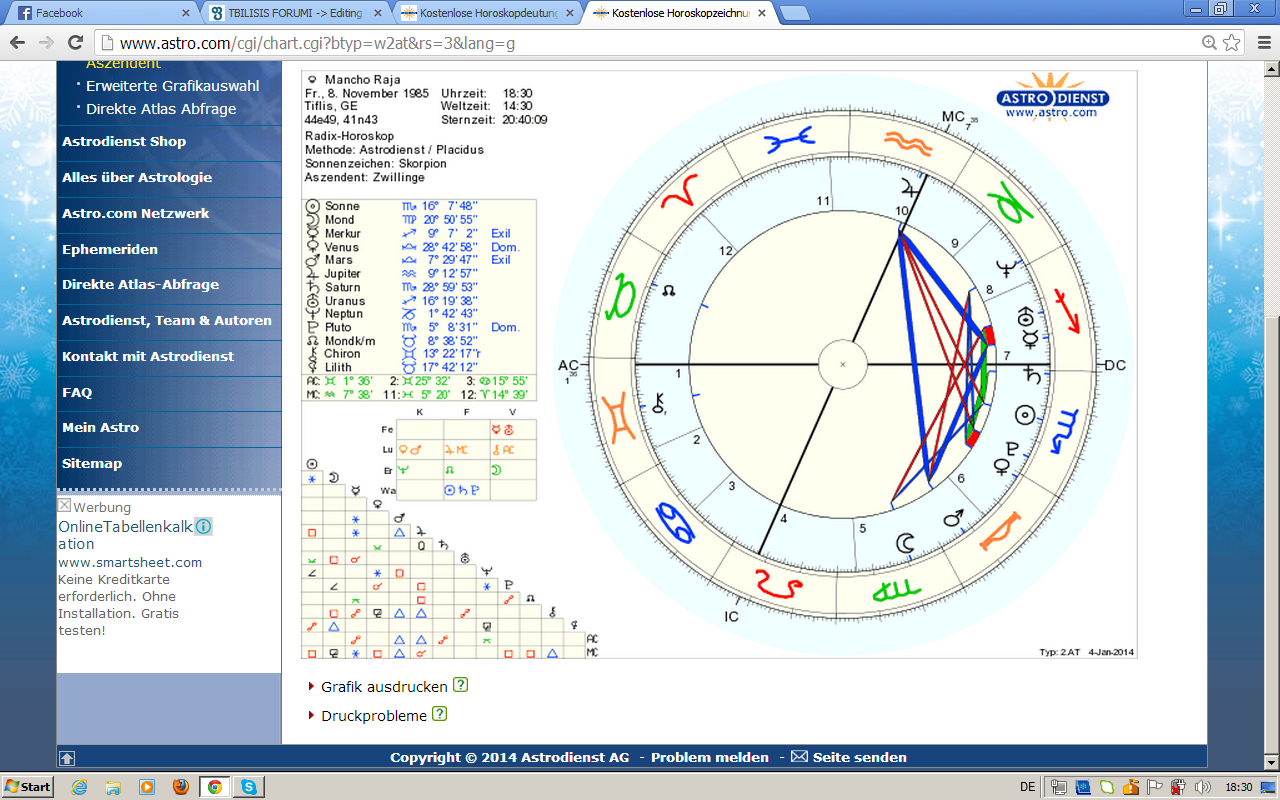This screenshot has width=1280, height=800.
Task: Open the Sitemap sidebar item
Action: [x=92, y=463]
